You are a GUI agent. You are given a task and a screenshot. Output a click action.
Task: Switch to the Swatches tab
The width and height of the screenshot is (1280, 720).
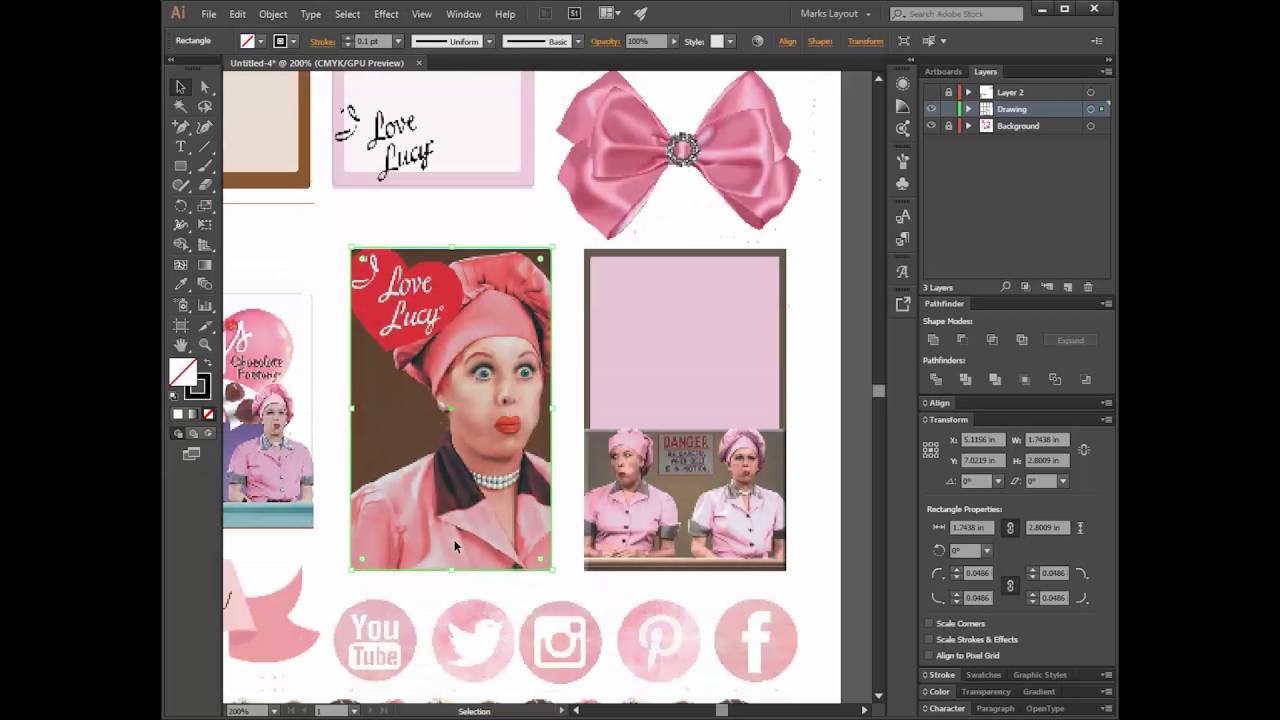click(x=983, y=675)
